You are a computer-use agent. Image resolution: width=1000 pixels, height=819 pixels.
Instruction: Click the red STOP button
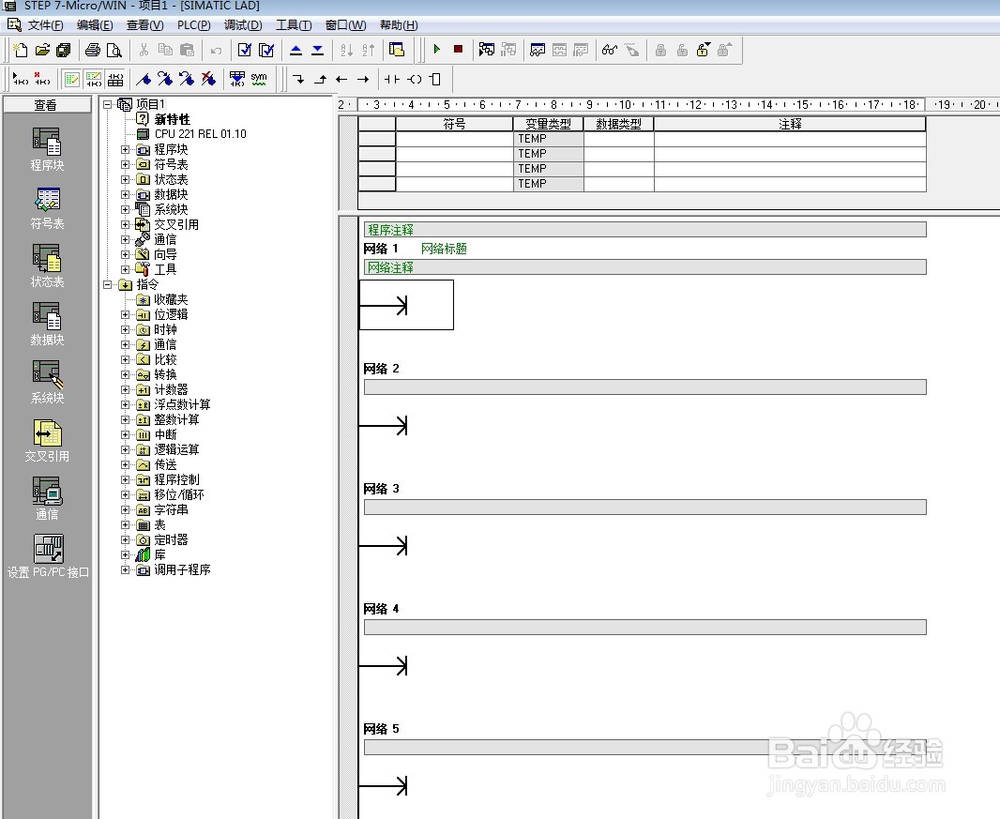[458, 49]
